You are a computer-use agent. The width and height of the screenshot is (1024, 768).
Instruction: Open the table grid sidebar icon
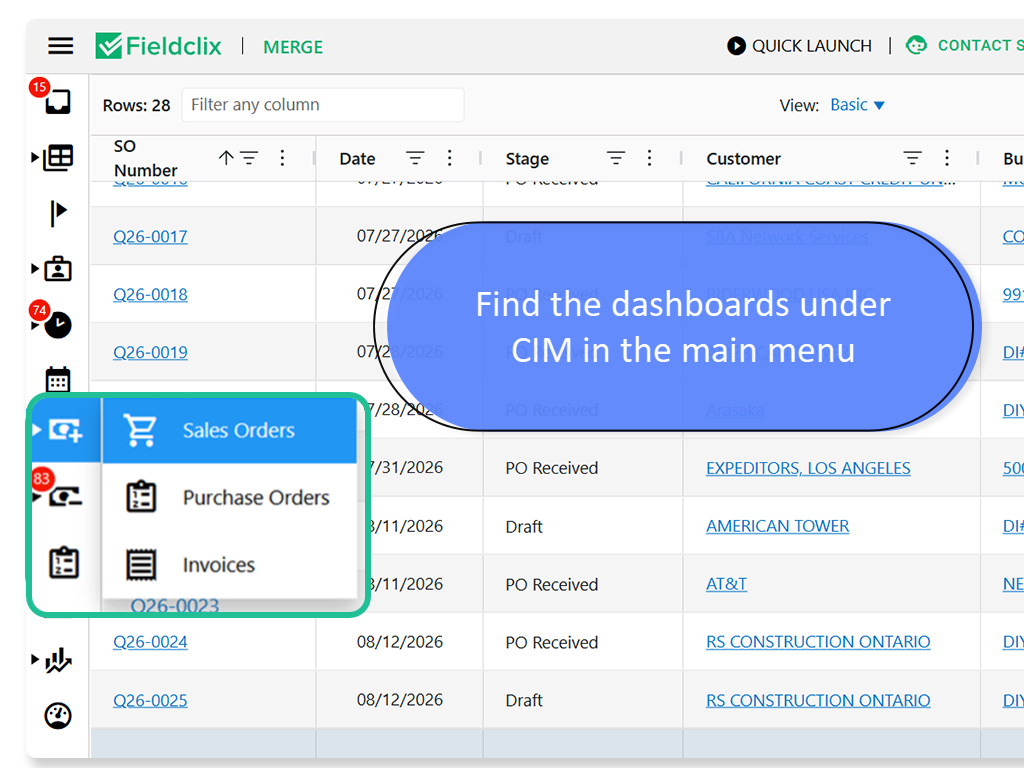click(57, 157)
